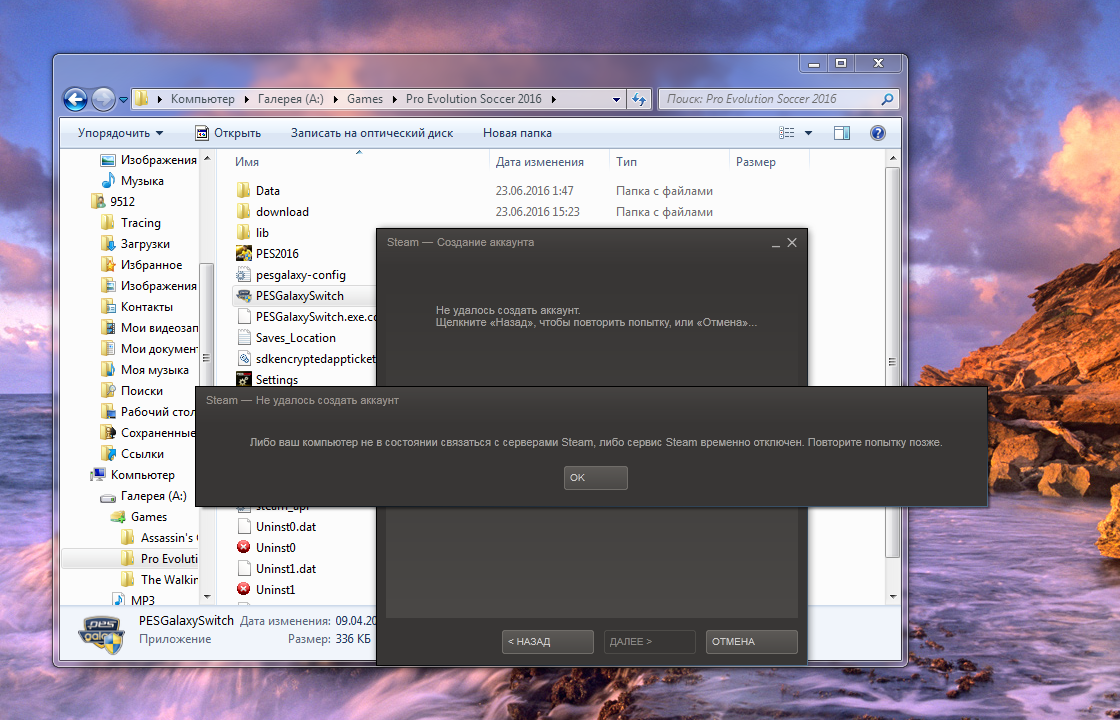Click the НАЗАД button in Steam
This screenshot has height=720, width=1120.
[547, 642]
